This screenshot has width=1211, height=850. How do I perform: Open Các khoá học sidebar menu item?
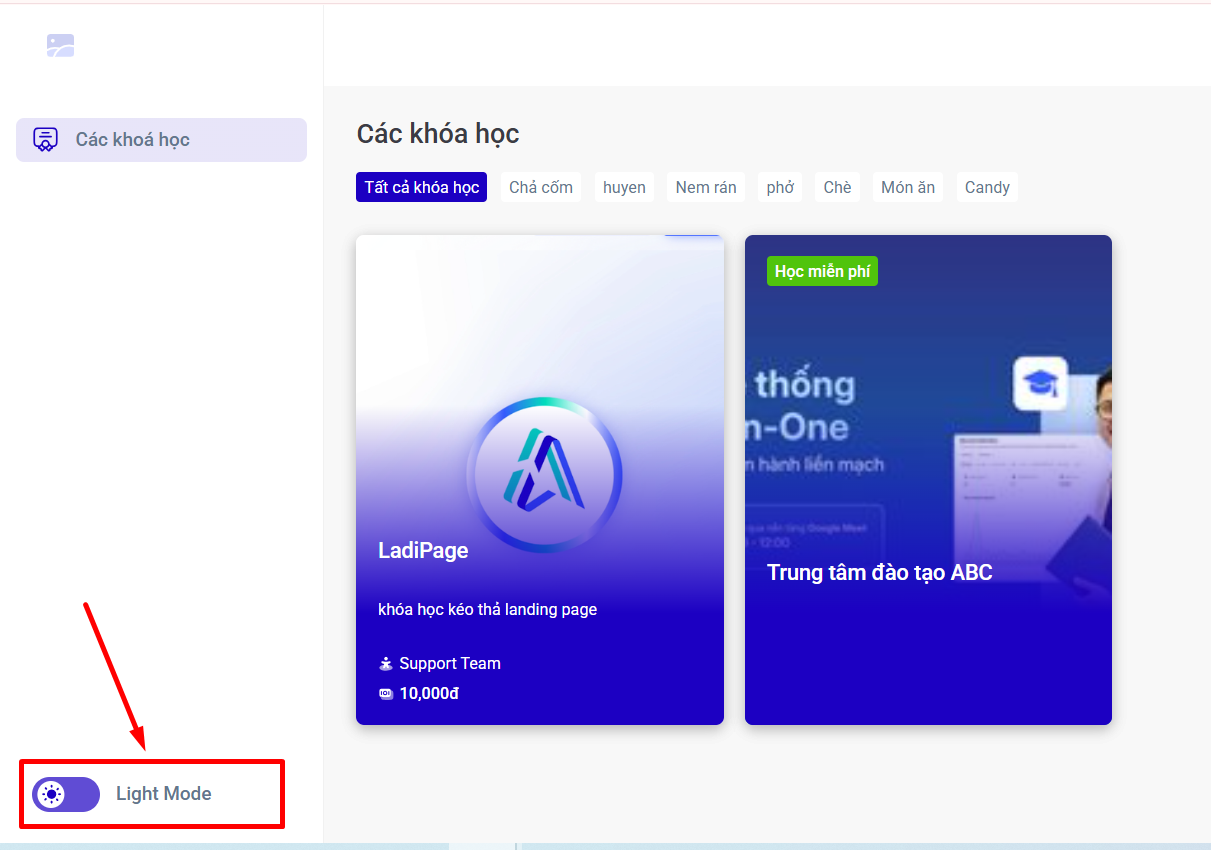coord(161,140)
